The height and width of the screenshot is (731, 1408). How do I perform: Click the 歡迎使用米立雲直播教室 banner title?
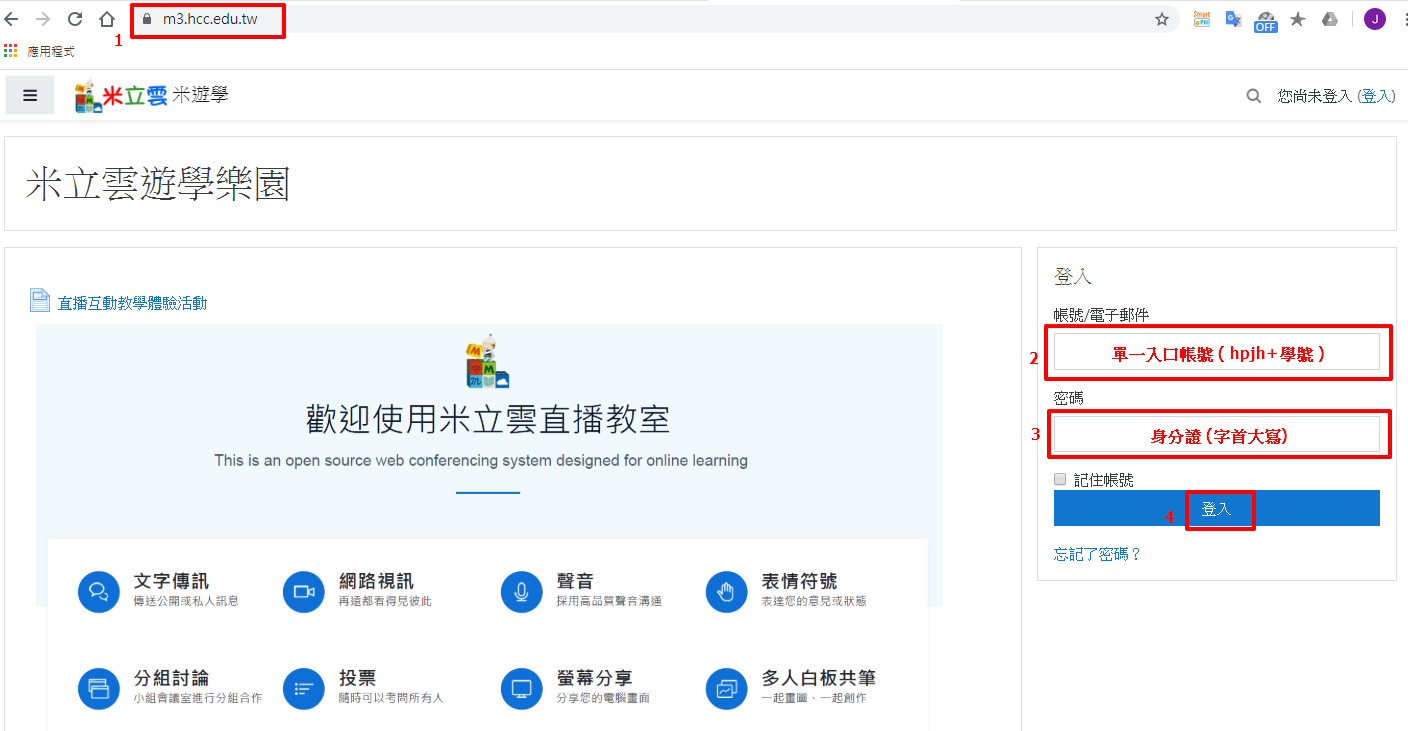click(488, 420)
